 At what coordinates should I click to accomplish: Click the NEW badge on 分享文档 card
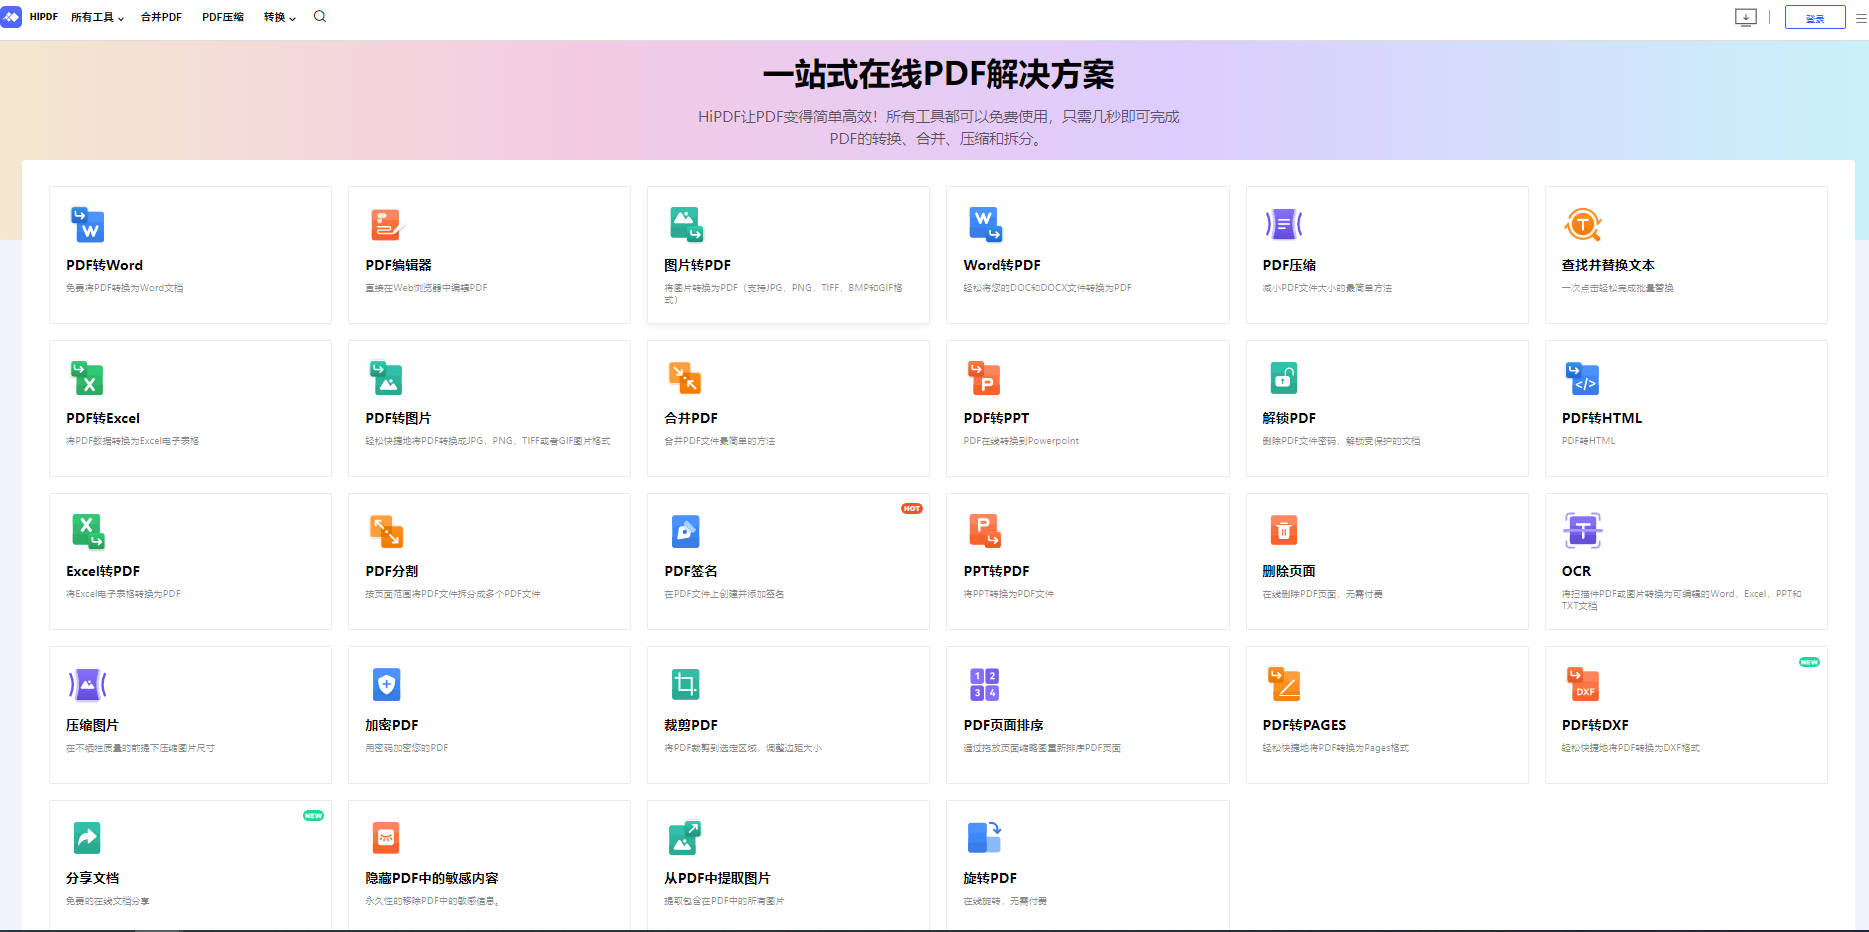pos(313,815)
